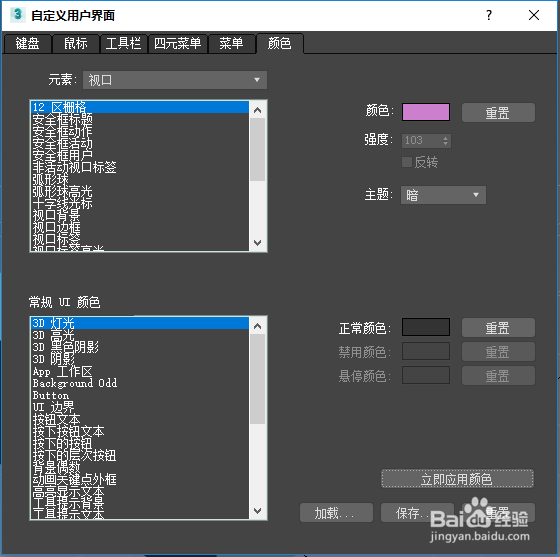Click the bottom-row 重置 button beside 保存
The height and width of the screenshot is (557, 560).
point(498,513)
